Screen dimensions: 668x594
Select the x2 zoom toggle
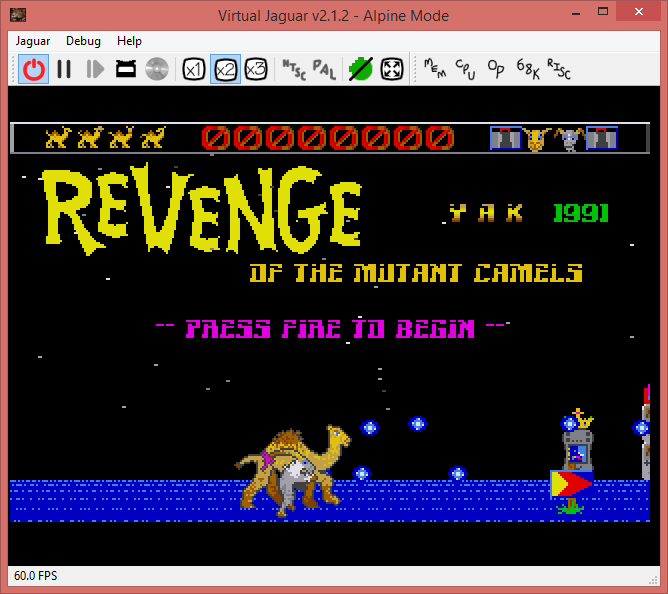tap(225, 69)
